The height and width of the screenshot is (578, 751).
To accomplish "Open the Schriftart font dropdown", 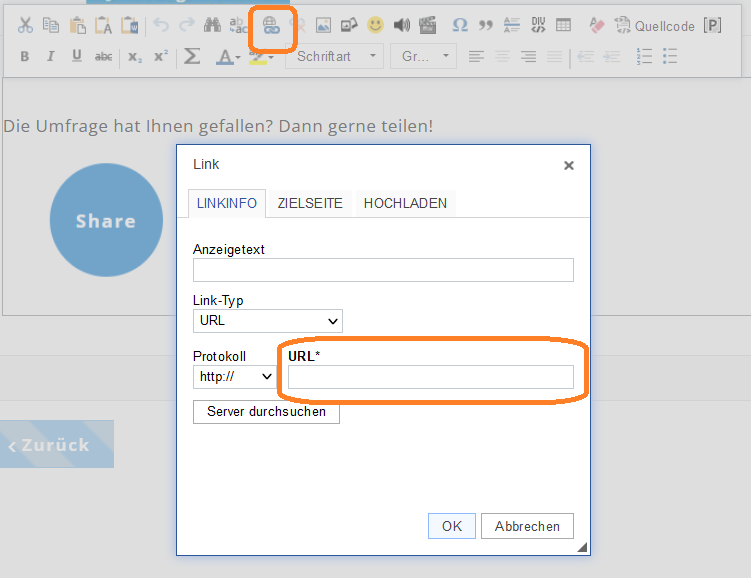I will (x=334, y=57).
